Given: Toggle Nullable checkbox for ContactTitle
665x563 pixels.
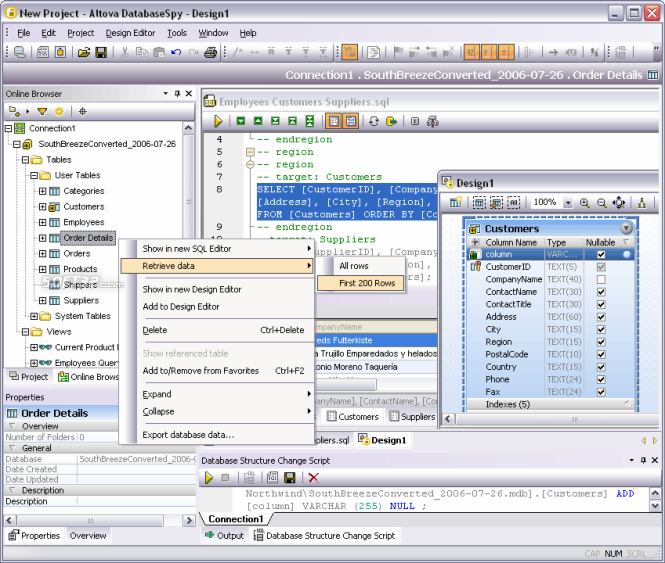Looking at the screenshot, I should pos(601,305).
